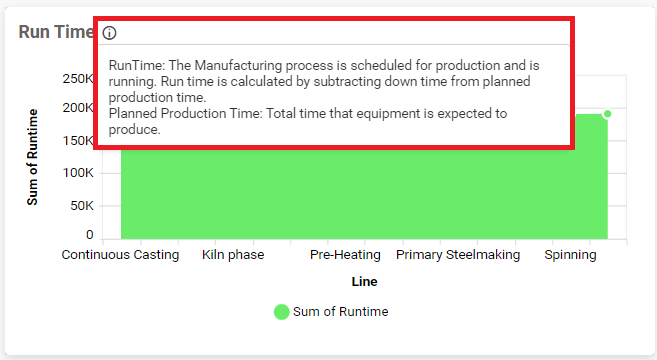This screenshot has height=360, width=657.
Task: Select the Run Time widget title
Action: pyautogui.click(x=56, y=32)
